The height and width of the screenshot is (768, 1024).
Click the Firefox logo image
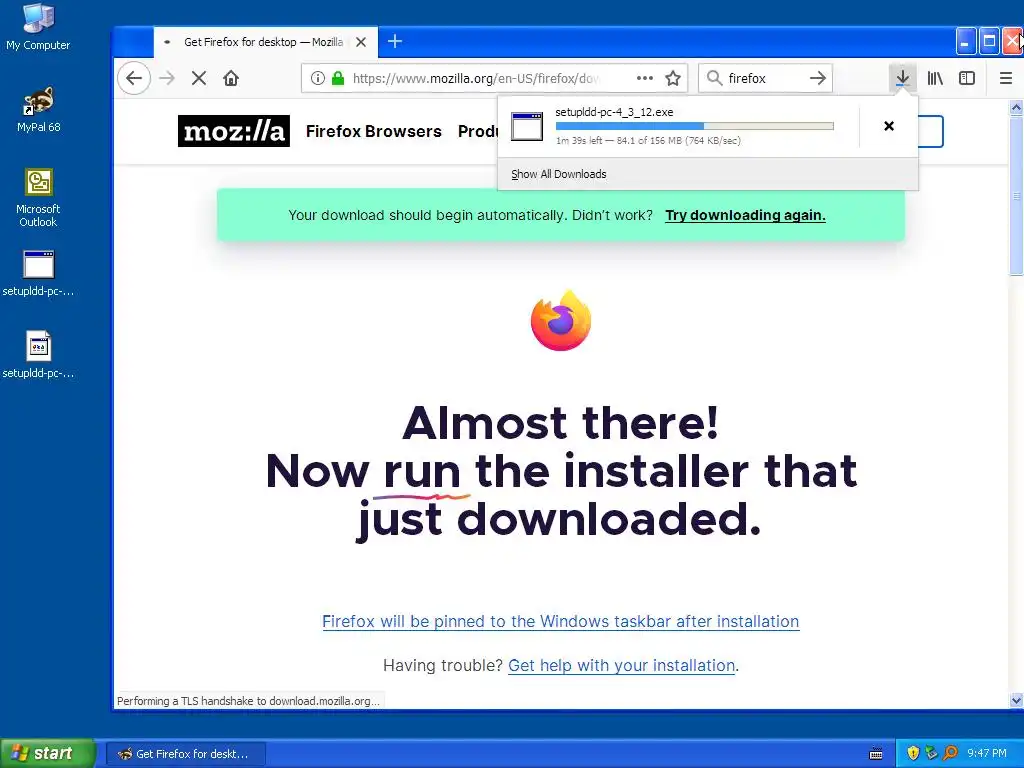click(x=561, y=320)
